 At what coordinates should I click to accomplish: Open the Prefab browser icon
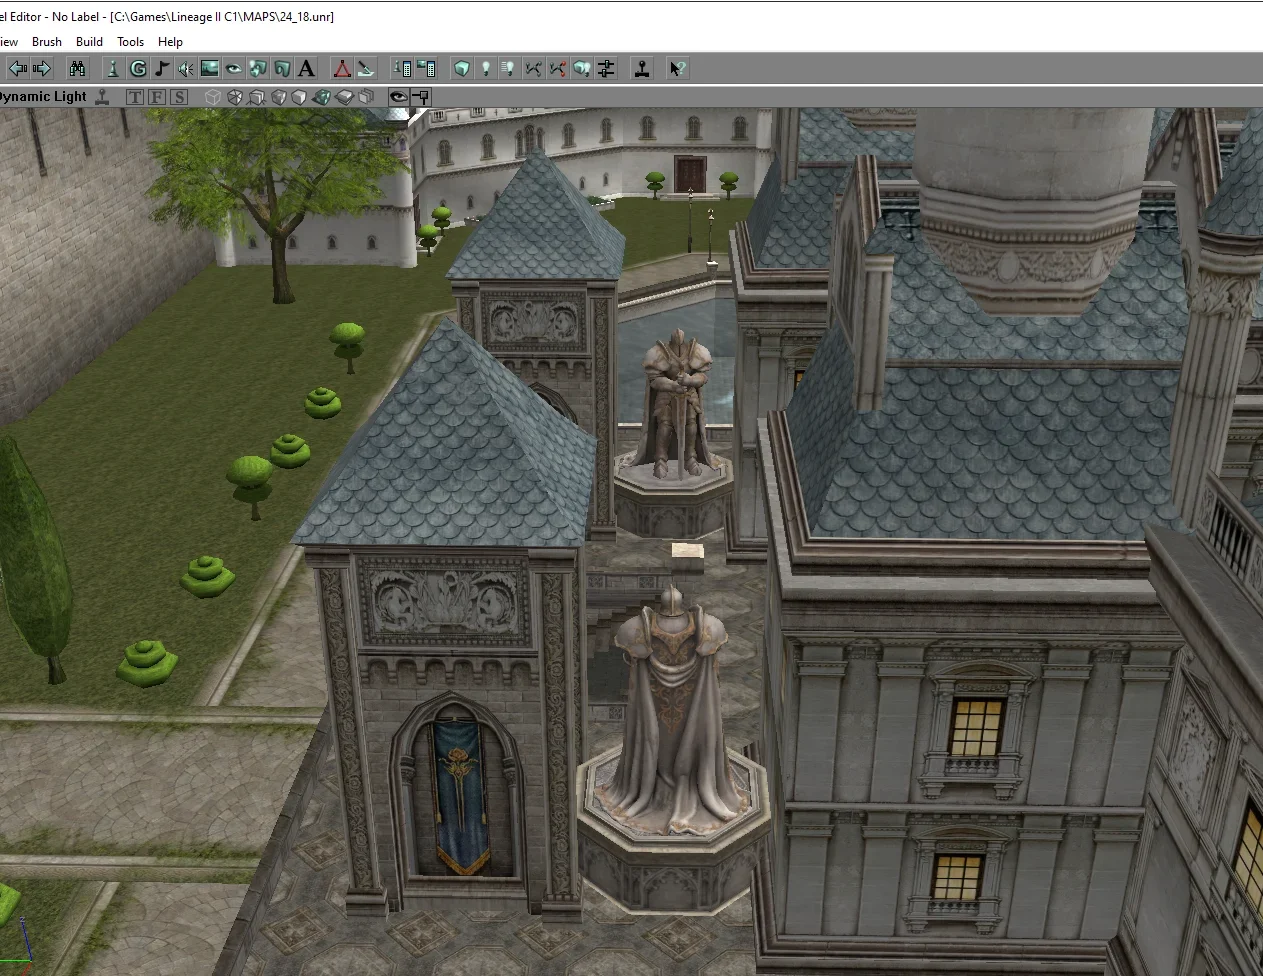click(x=258, y=68)
